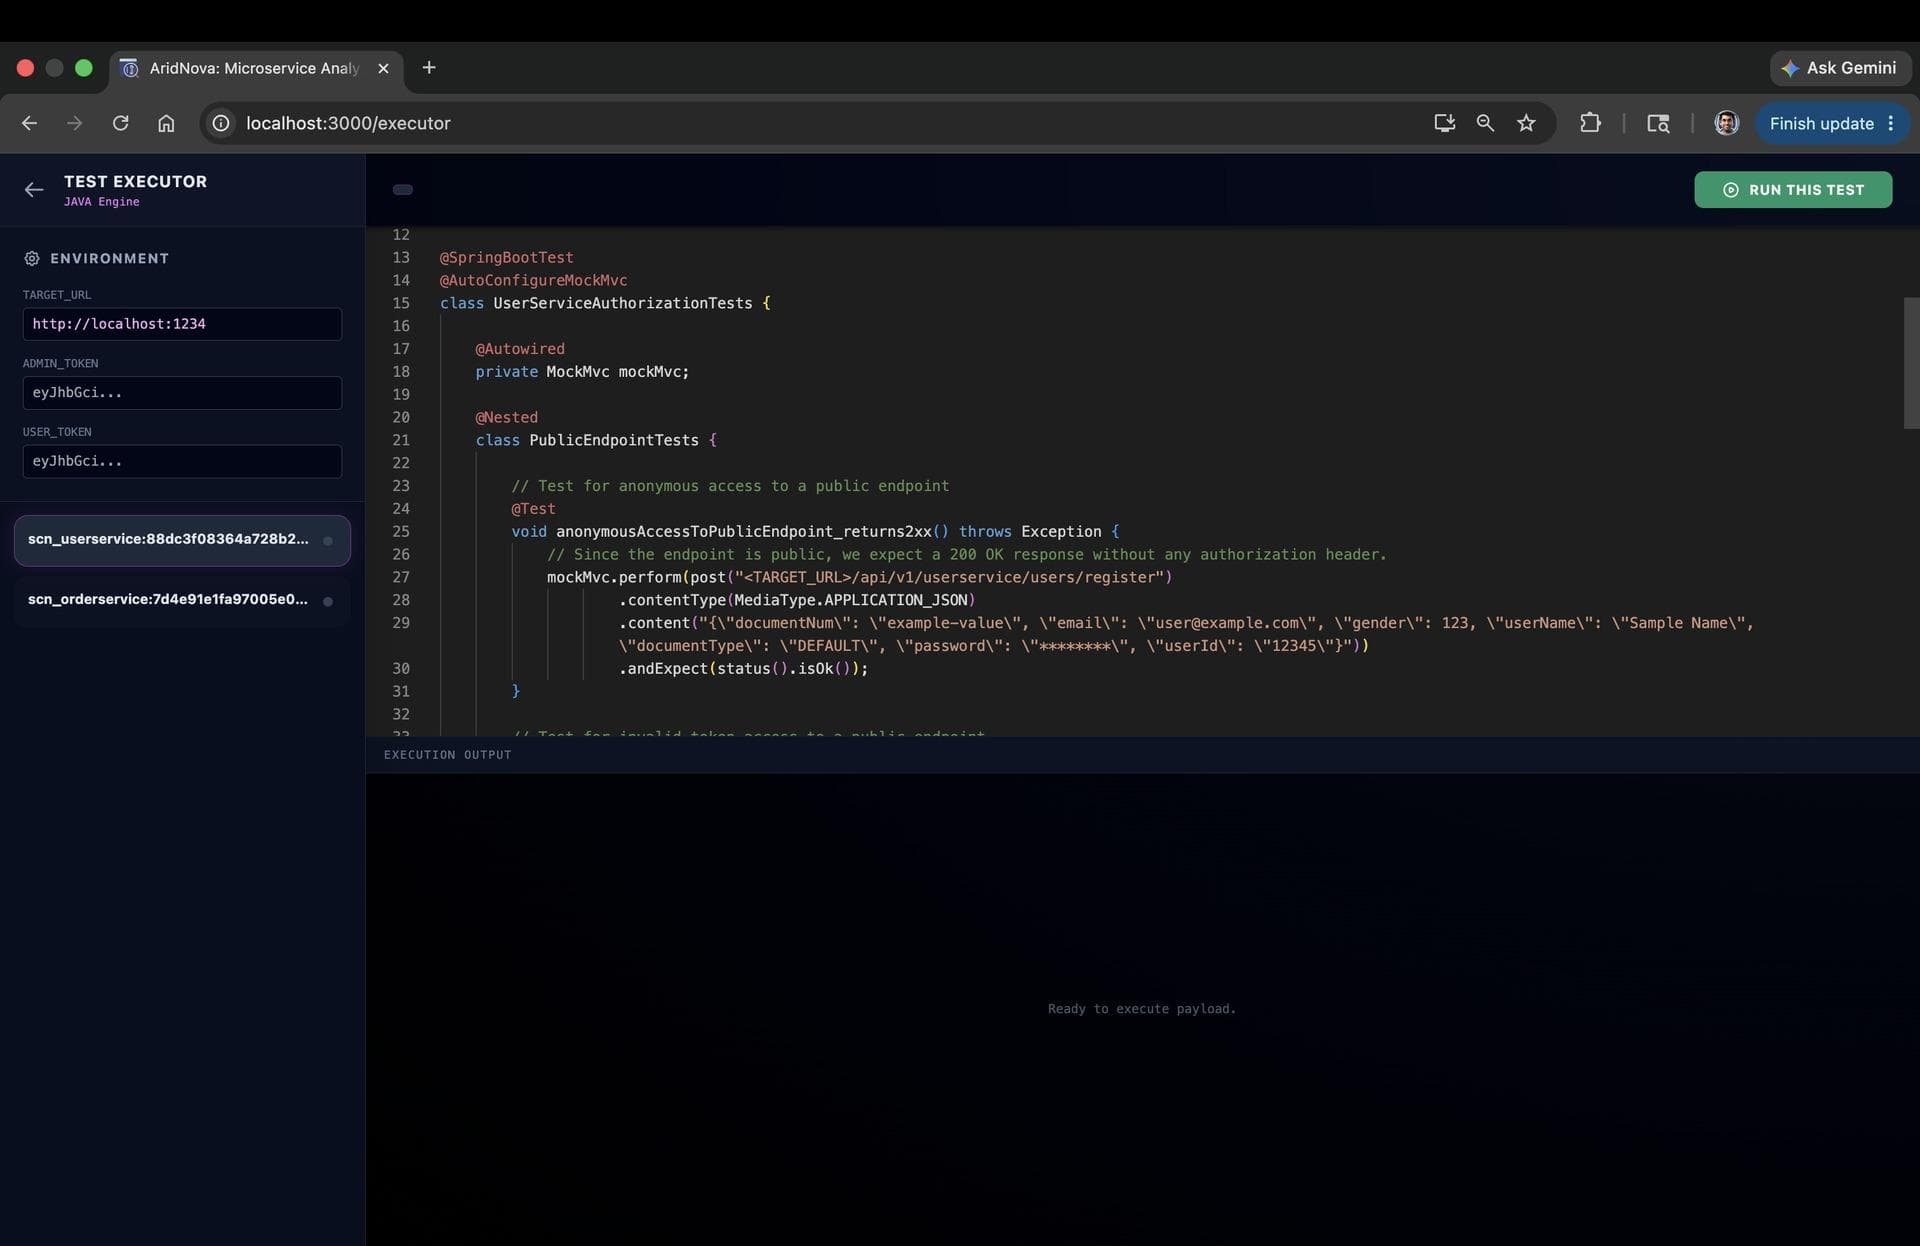Go back using the Test Executor arrow
Viewport: 1920px width, 1246px height.
pyautogui.click(x=34, y=189)
